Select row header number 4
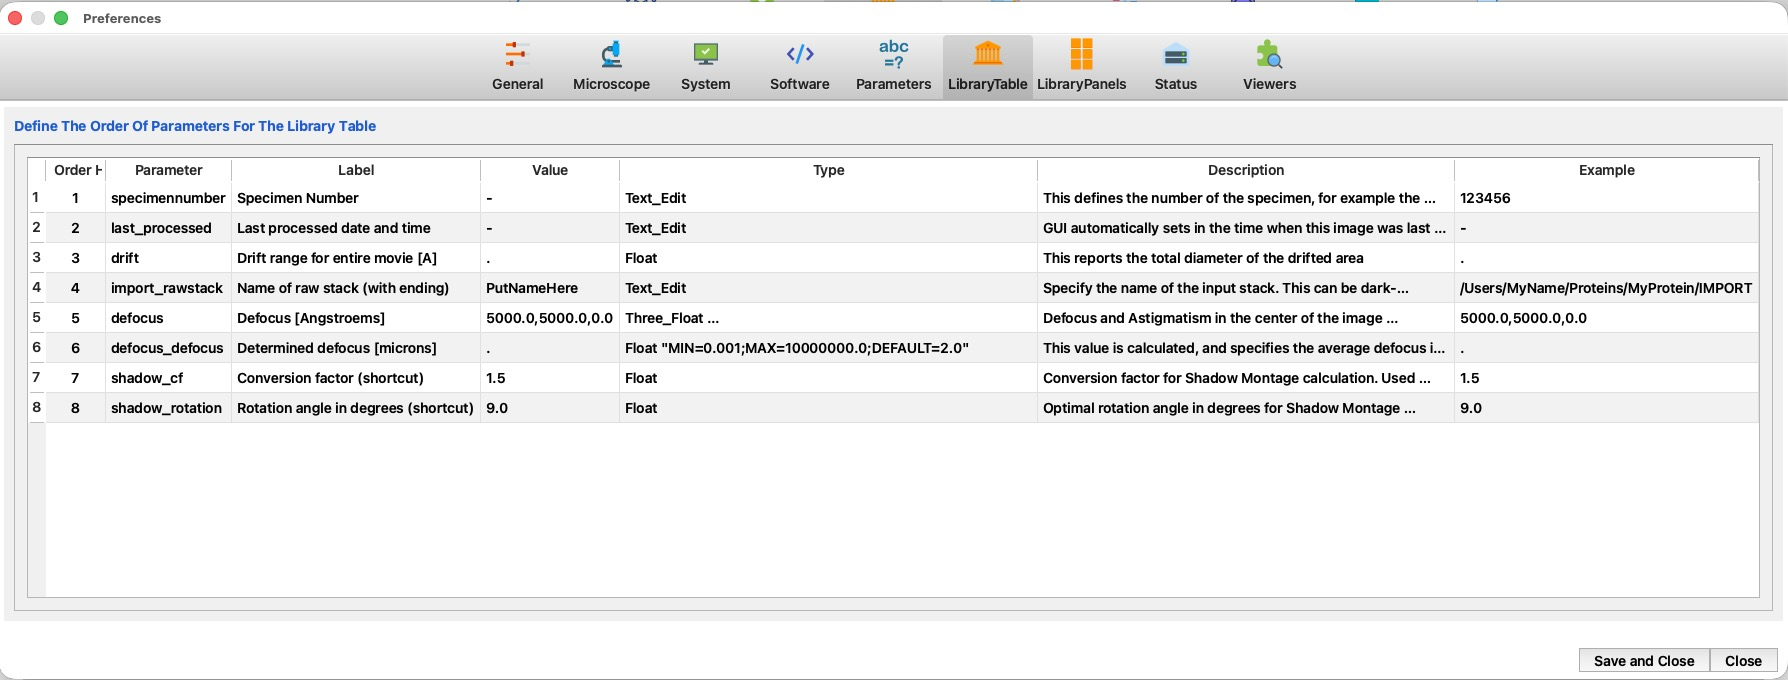Image resolution: width=1788 pixels, height=680 pixels. pos(36,288)
